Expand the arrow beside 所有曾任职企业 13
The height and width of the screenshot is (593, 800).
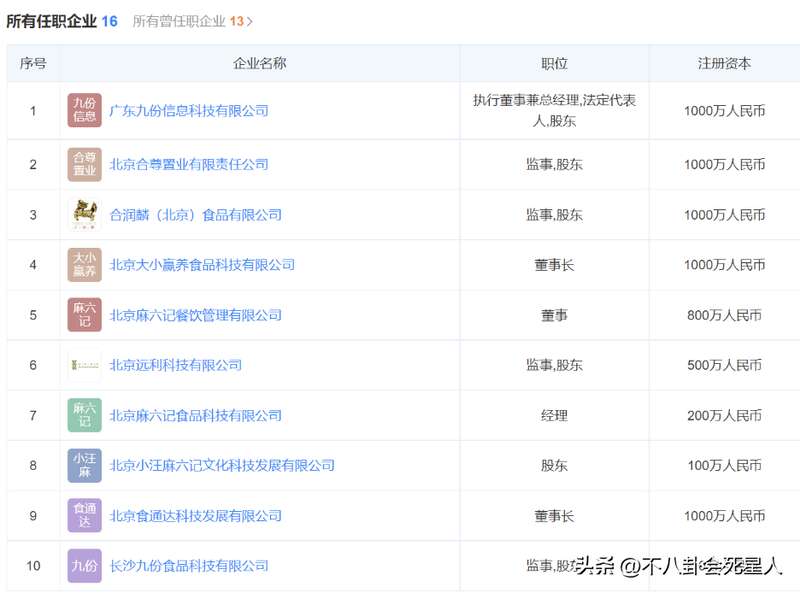[249, 22]
